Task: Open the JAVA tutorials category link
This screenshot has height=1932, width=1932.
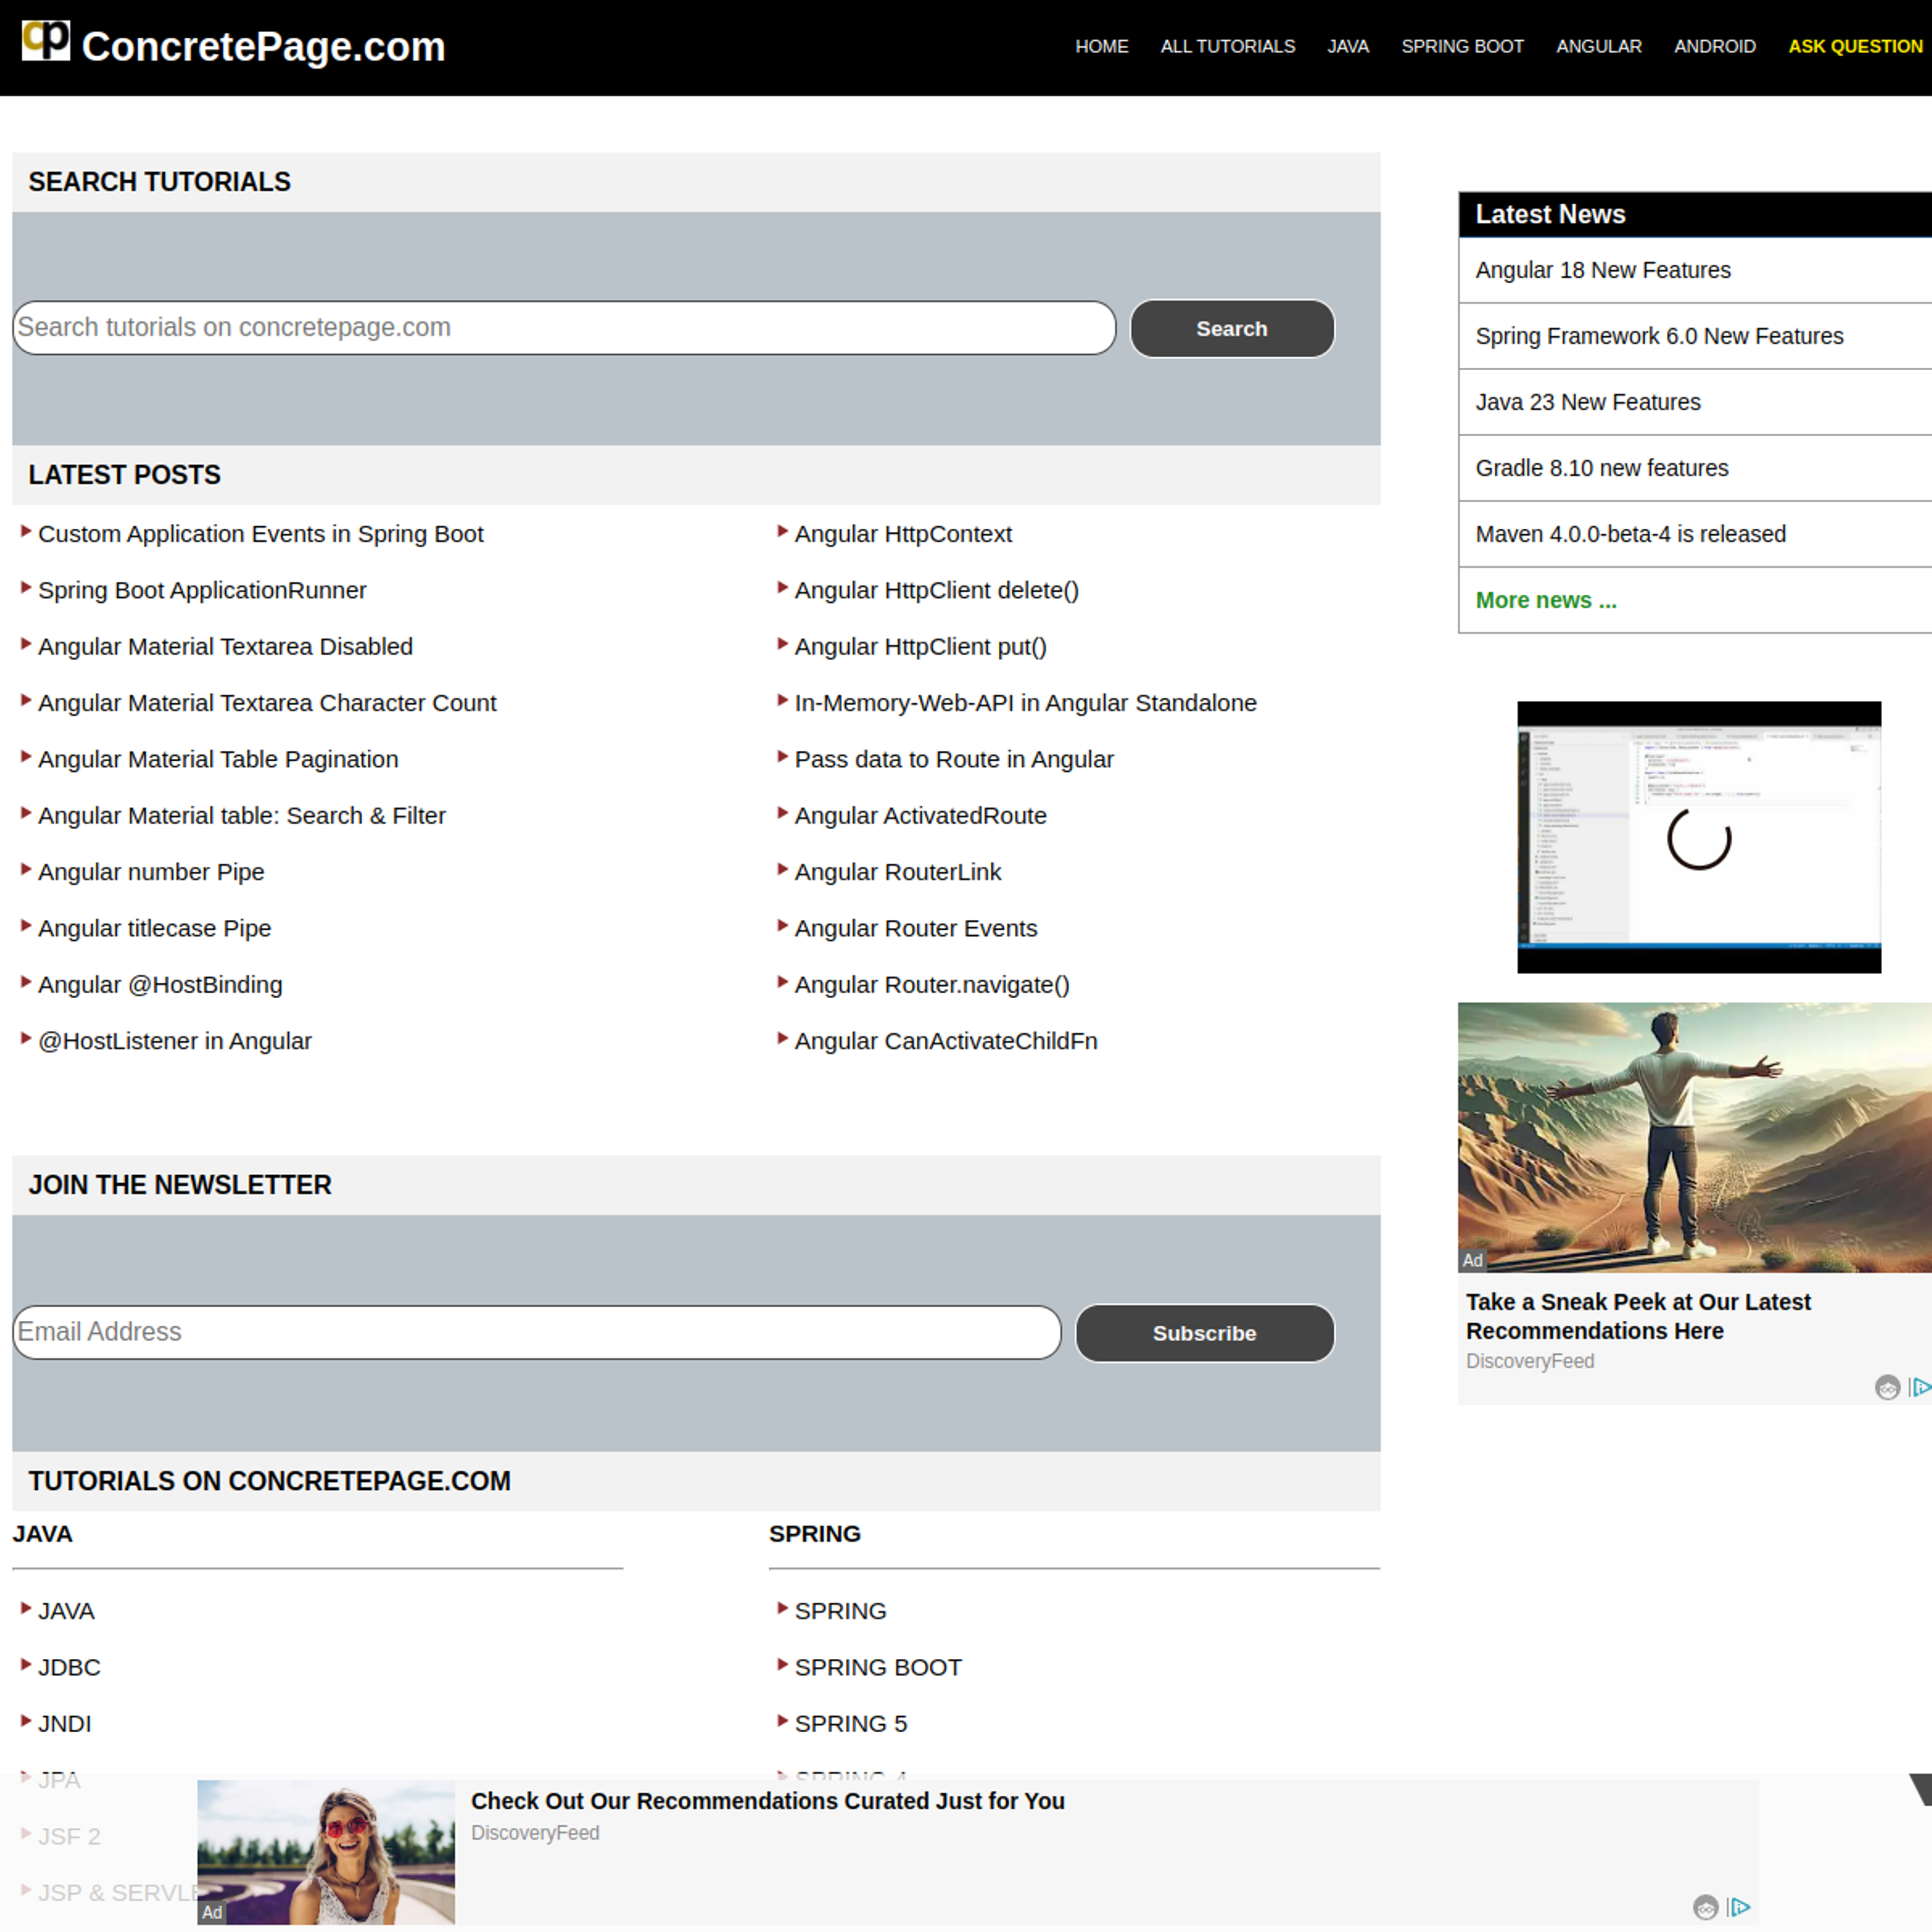Action: 66,1611
